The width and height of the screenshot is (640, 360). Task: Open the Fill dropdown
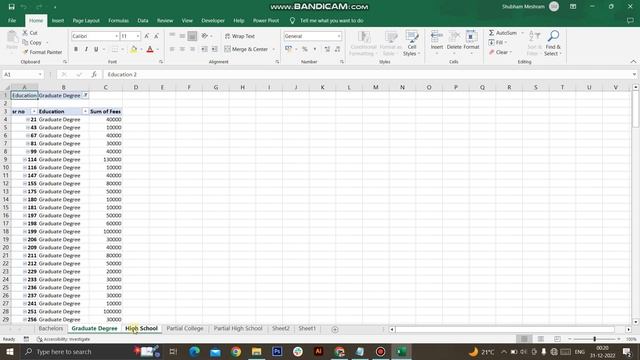498,42
